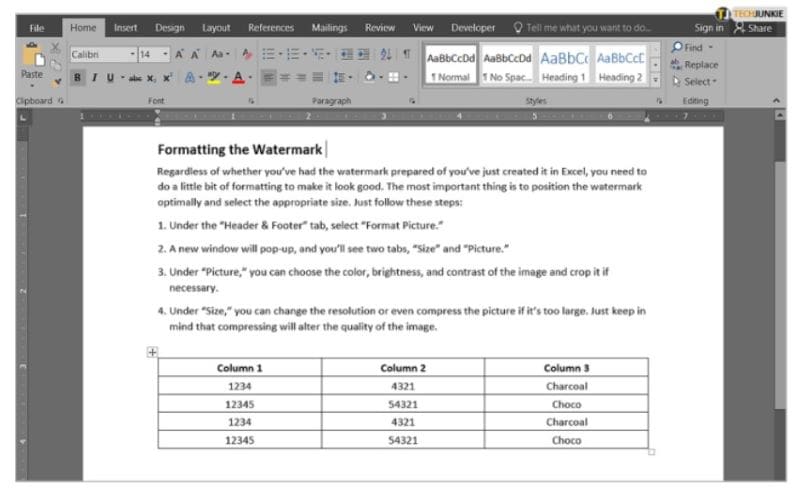Open the Developer tab
800x491 pixels.
pos(473,28)
